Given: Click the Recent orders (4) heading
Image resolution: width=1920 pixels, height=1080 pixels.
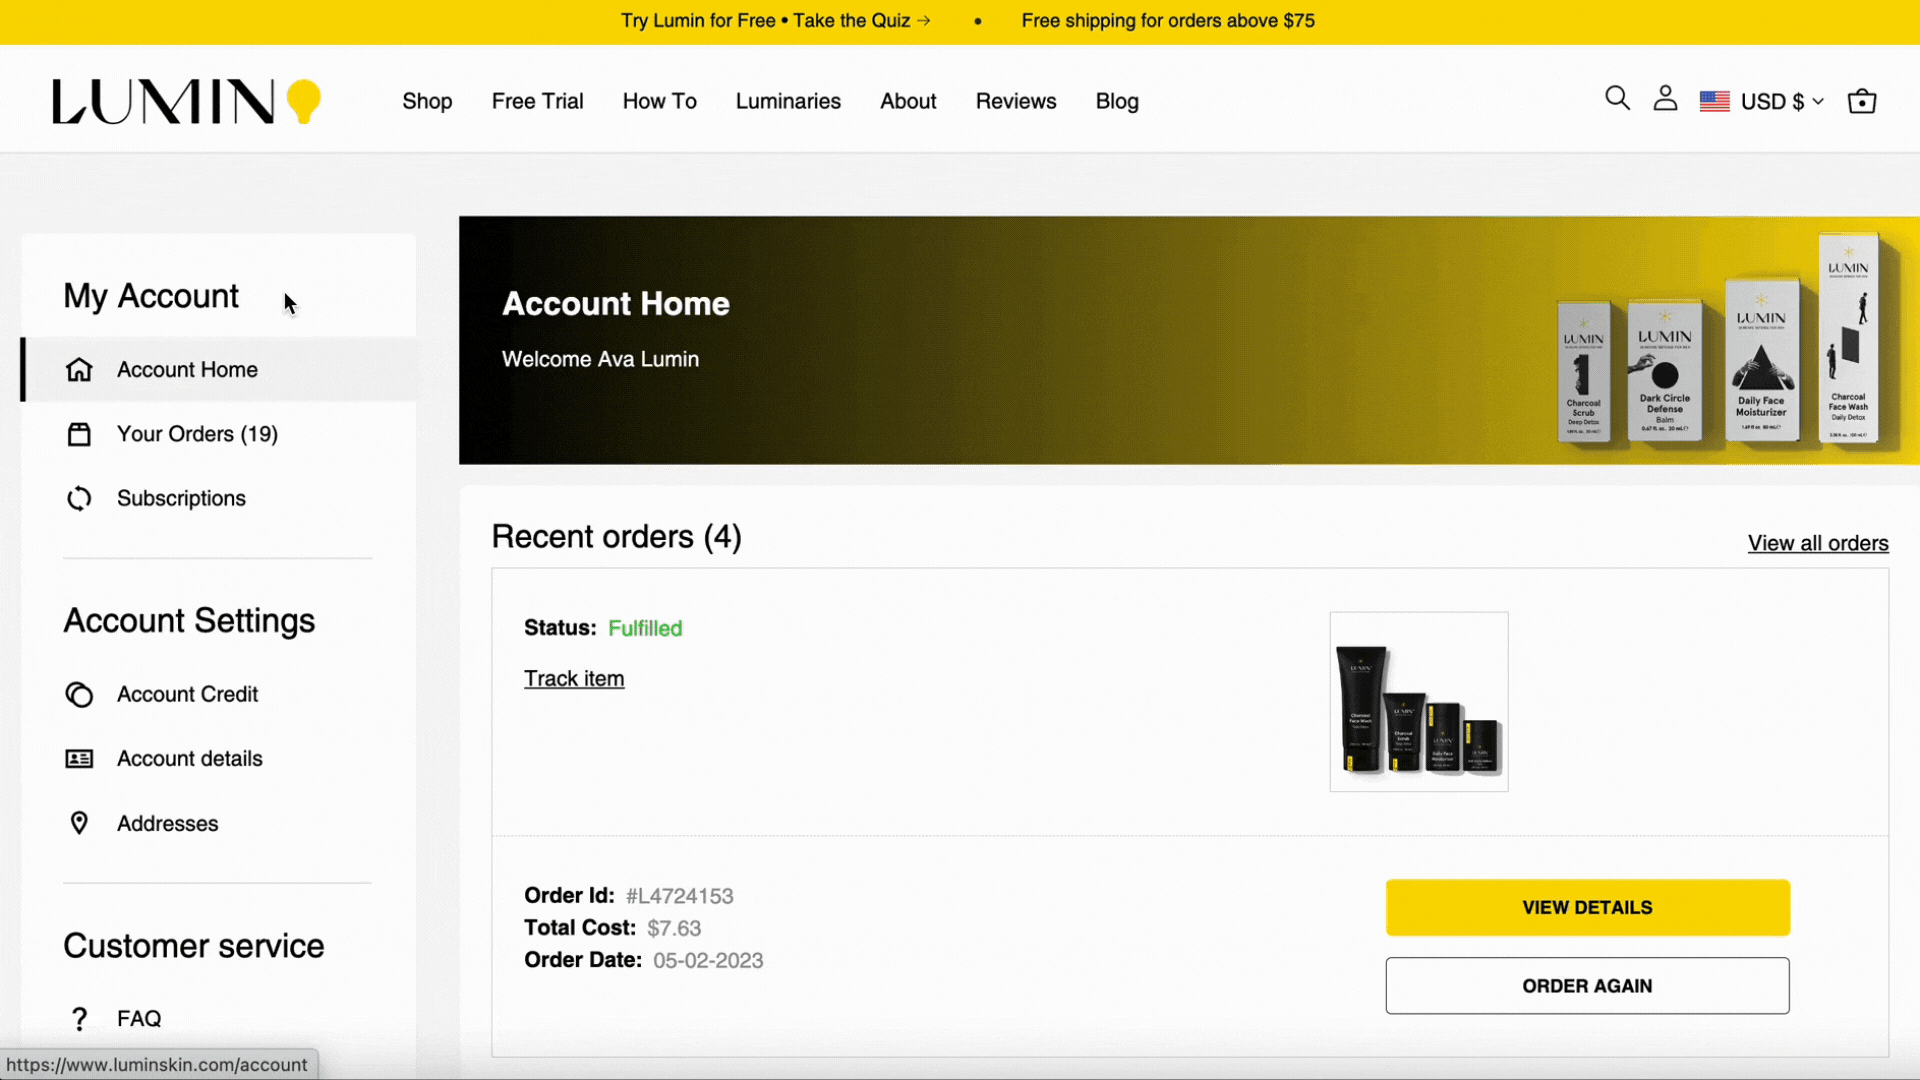Looking at the screenshot, I should (x=616, y=537).
